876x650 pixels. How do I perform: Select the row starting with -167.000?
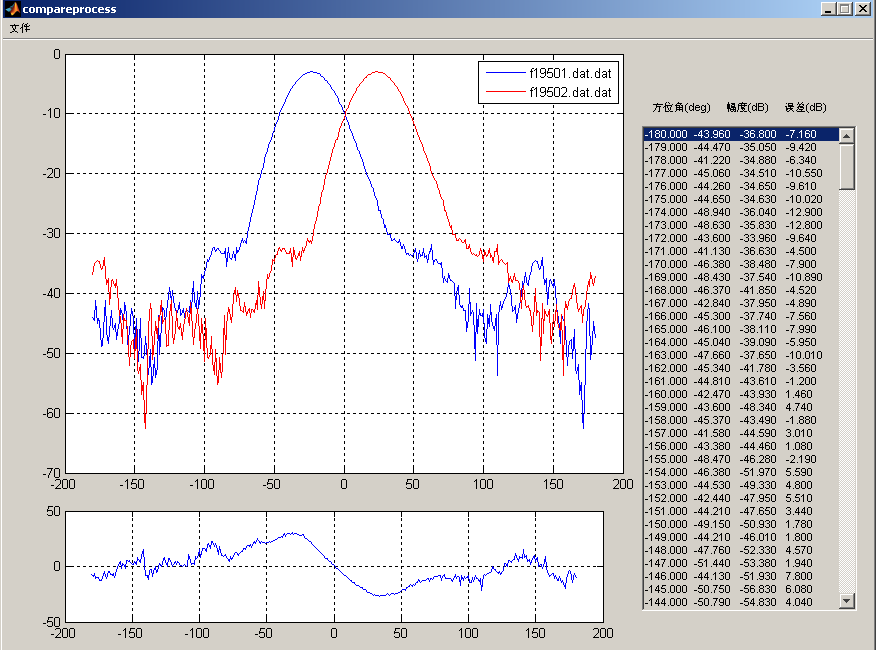(741, 303)
